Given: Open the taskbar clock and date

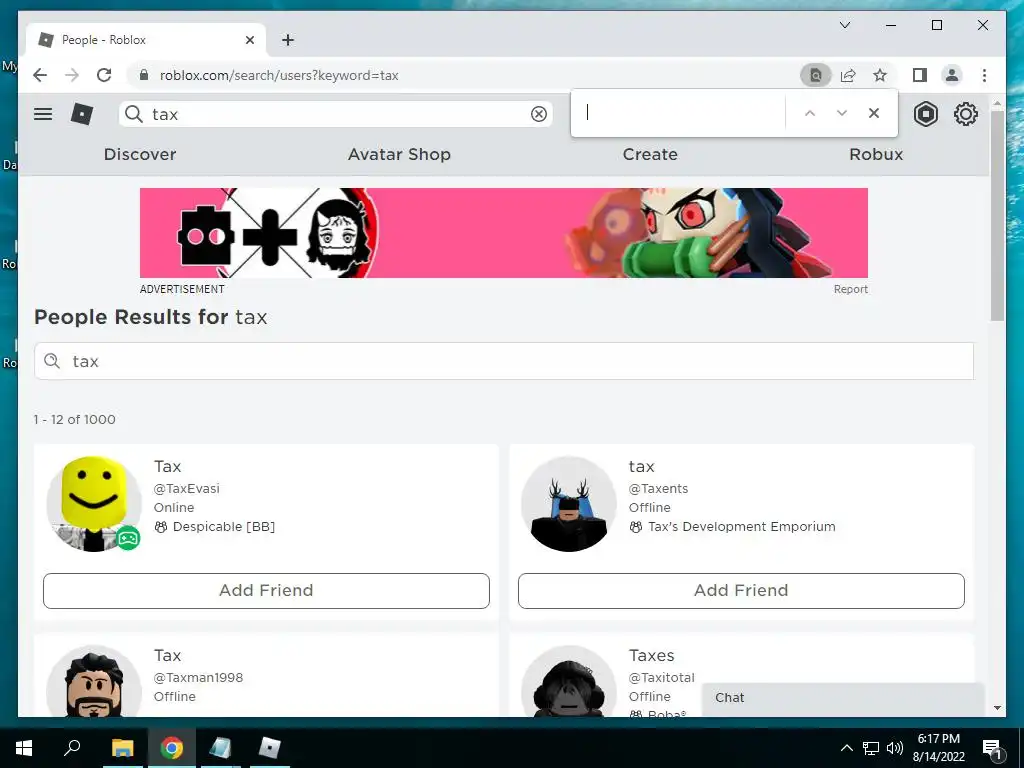Looking at the screenshot, I should click(x=938, y=748).
